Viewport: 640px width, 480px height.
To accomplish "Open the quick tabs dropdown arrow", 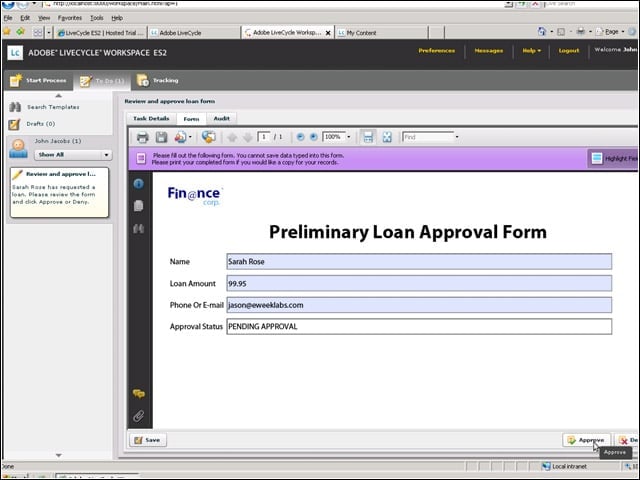I will pos(49,33).
